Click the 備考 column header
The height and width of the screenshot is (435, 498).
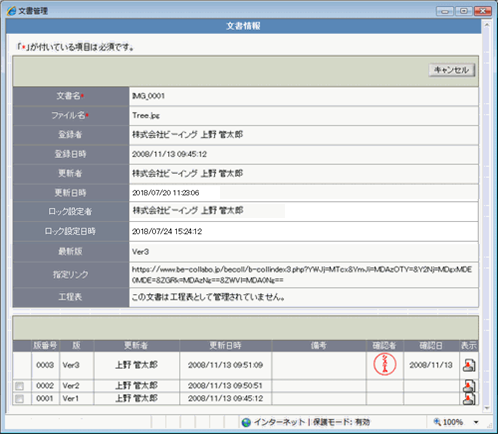click(x=319, y=346)
